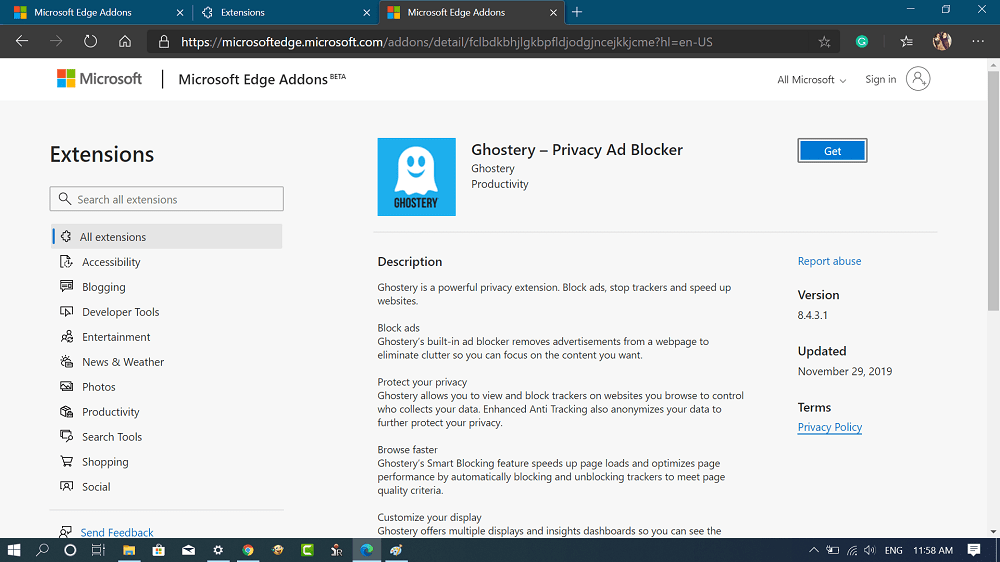Open Cortana from the taskbar
Viewport: 1000px width, 562px height.
pos(70,550)
